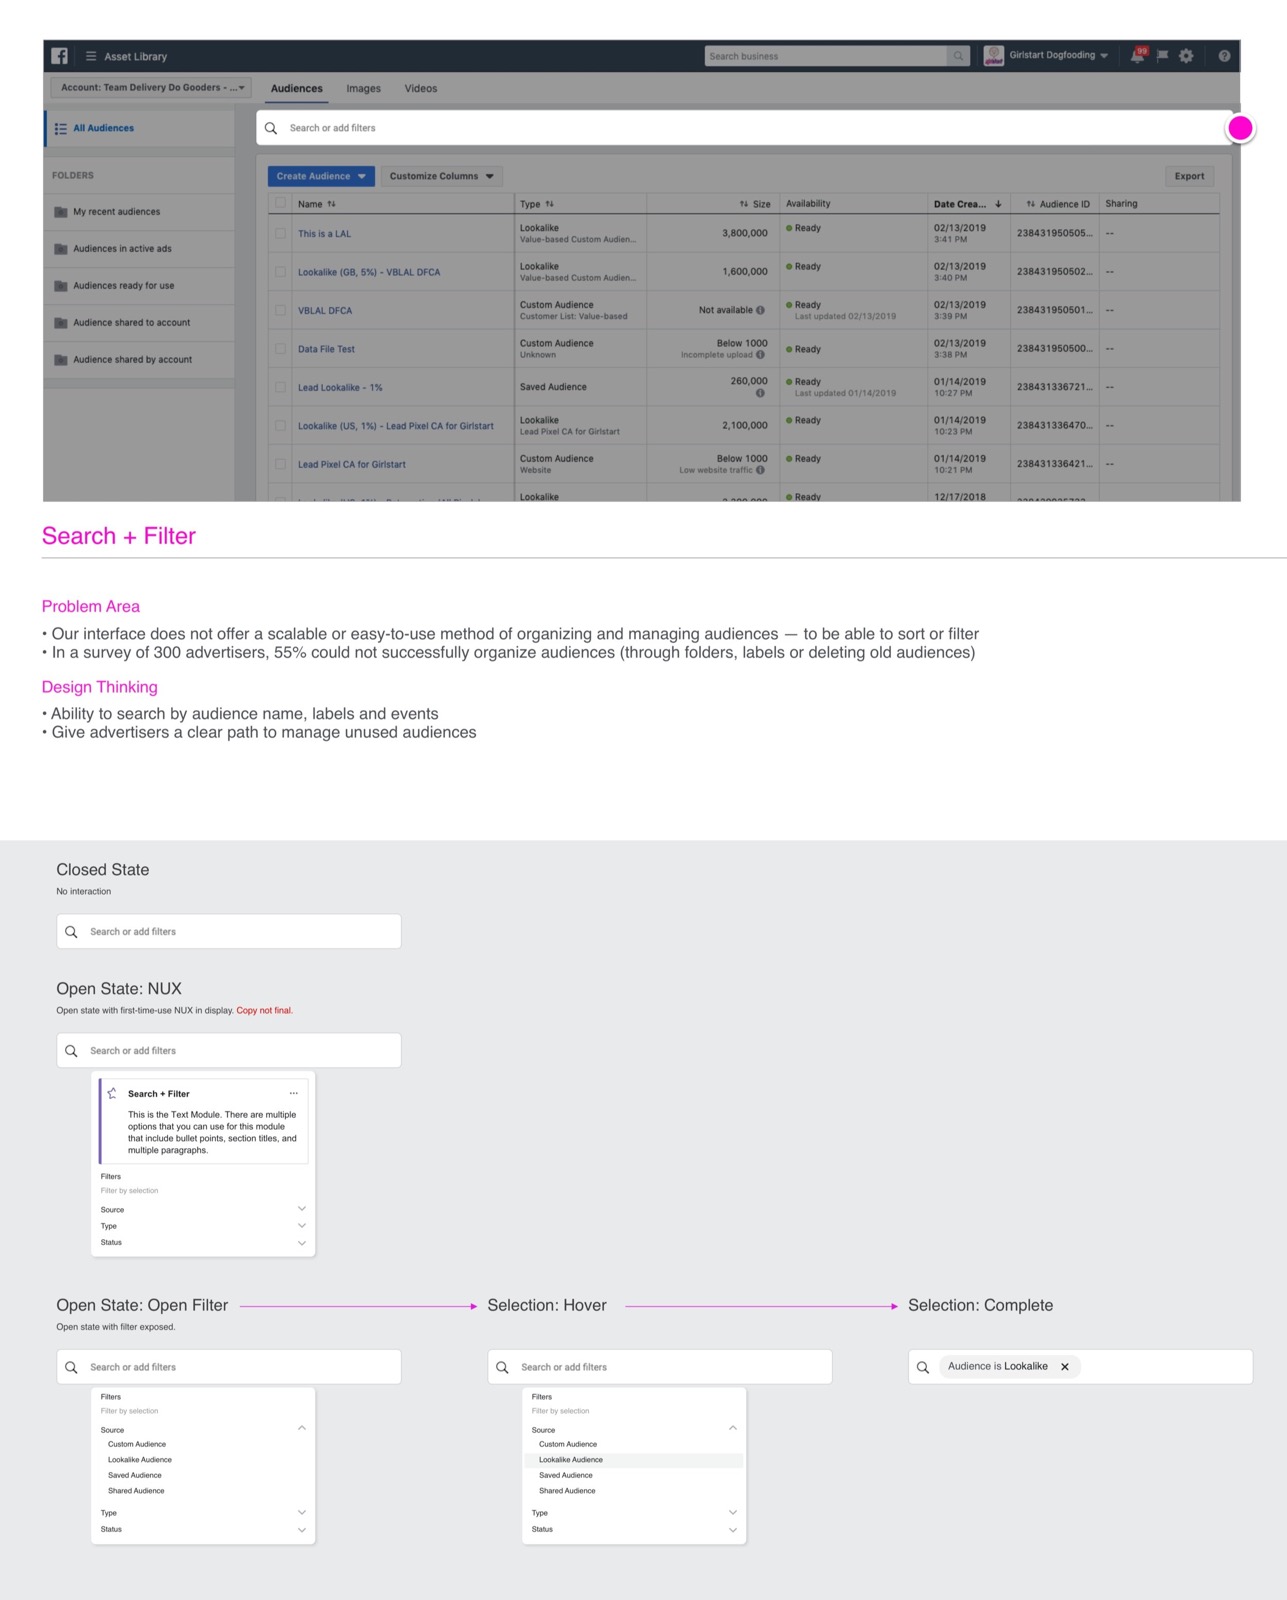Check the box for VBLAL DFCA row

click(280, 310)
